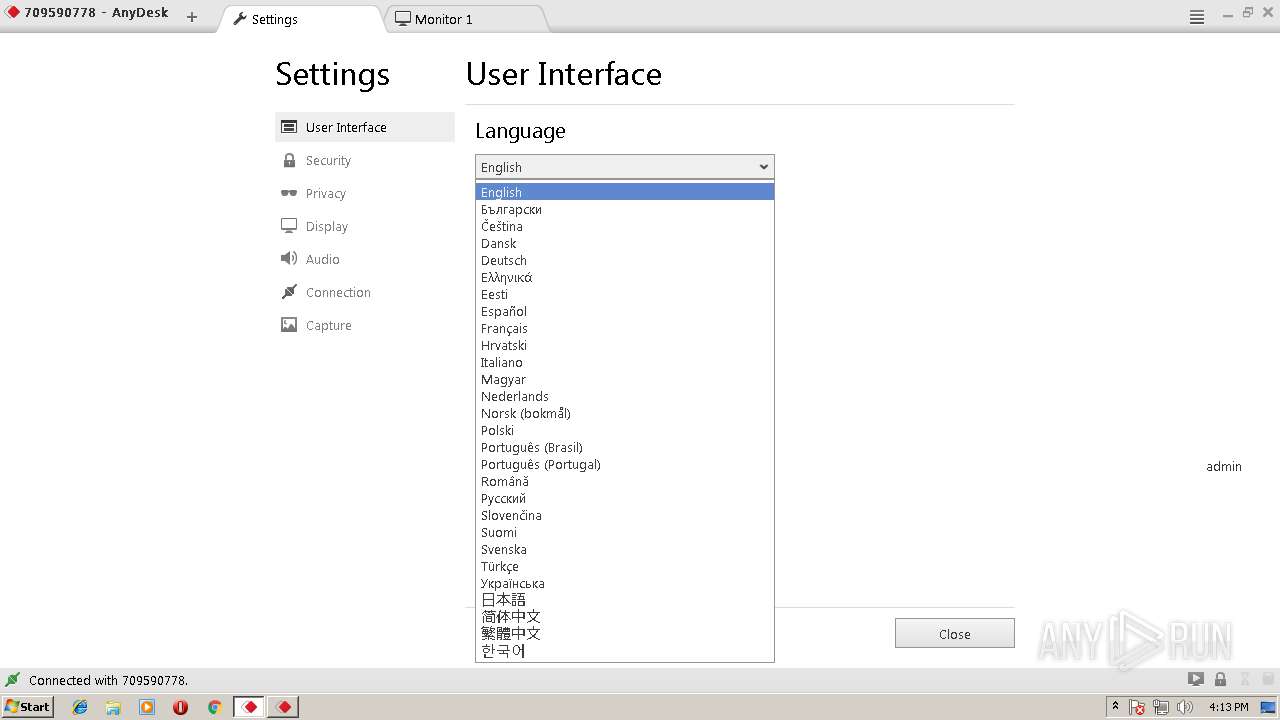The image size is (1280, 720).
Task: Select Svenska language option
Action: coord(625,549)
